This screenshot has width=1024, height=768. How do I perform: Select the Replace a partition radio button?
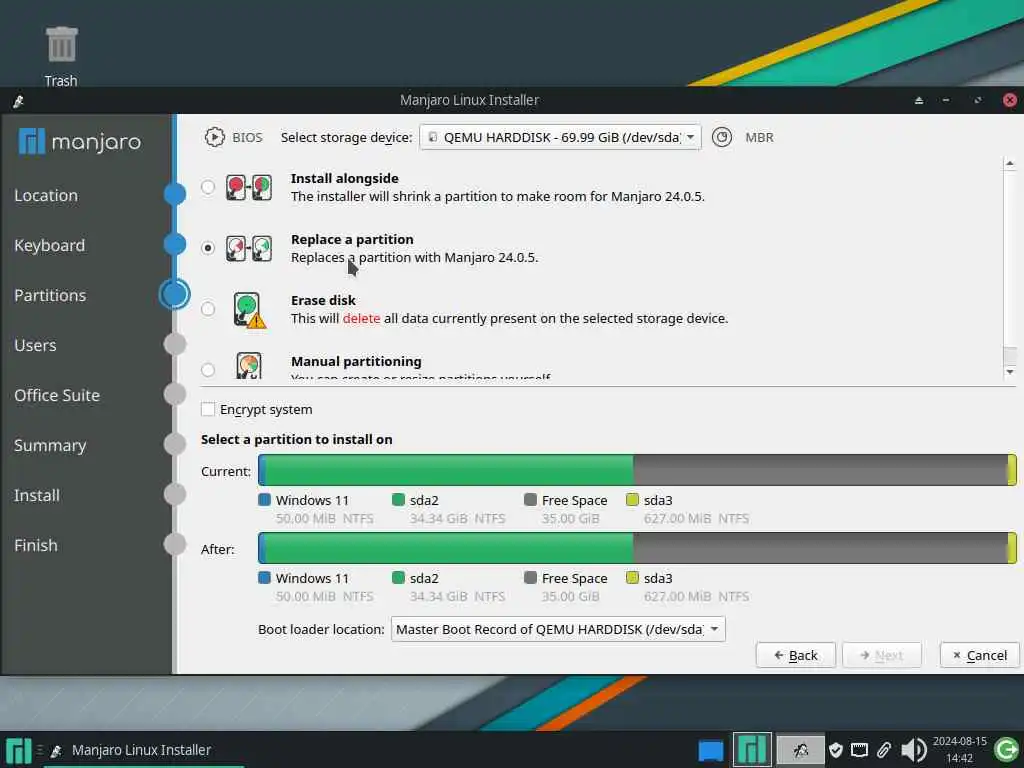[208, 248]
